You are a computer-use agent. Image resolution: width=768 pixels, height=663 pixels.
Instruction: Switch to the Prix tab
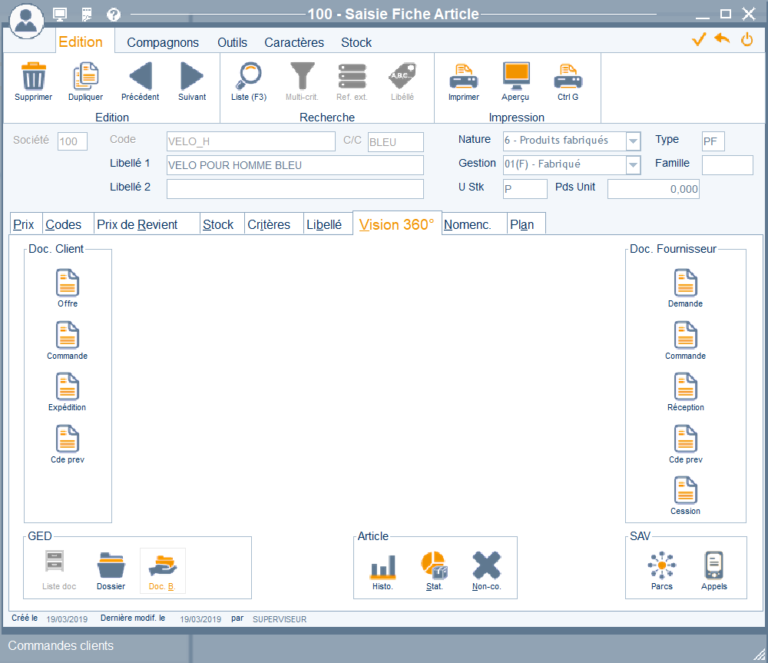point(24,224)
